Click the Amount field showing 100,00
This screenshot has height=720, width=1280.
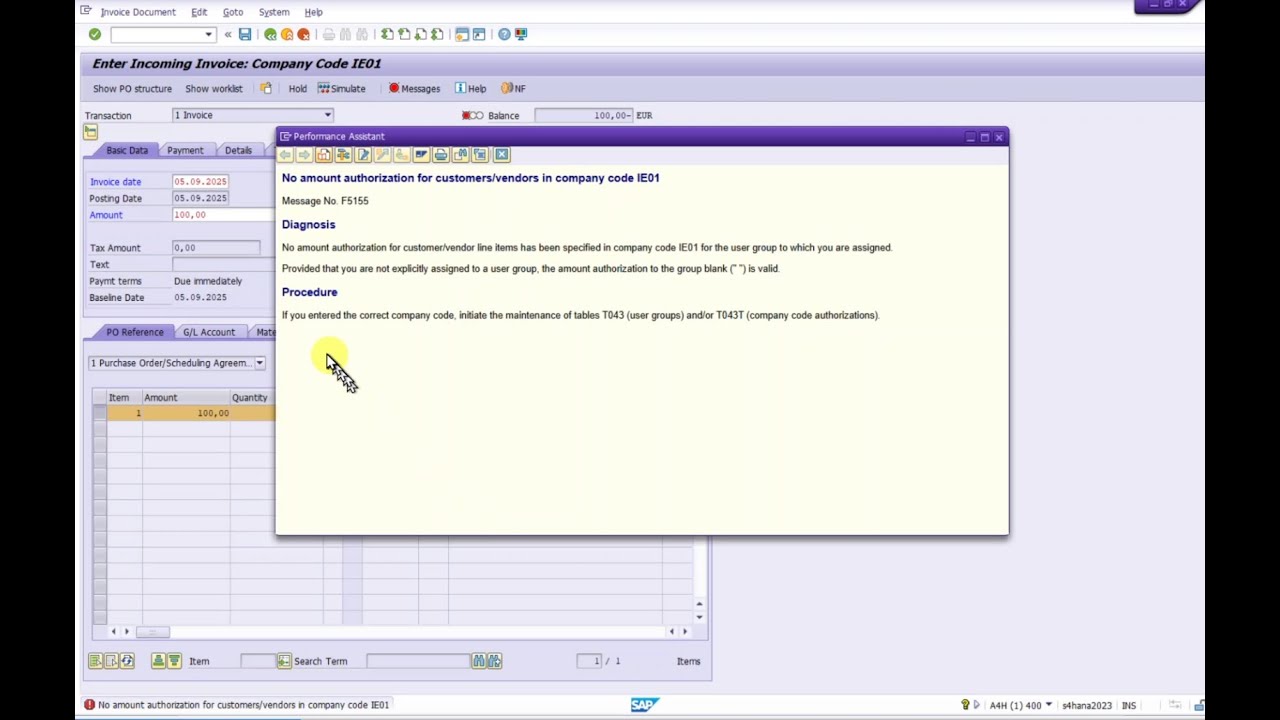tap(224, 215)
